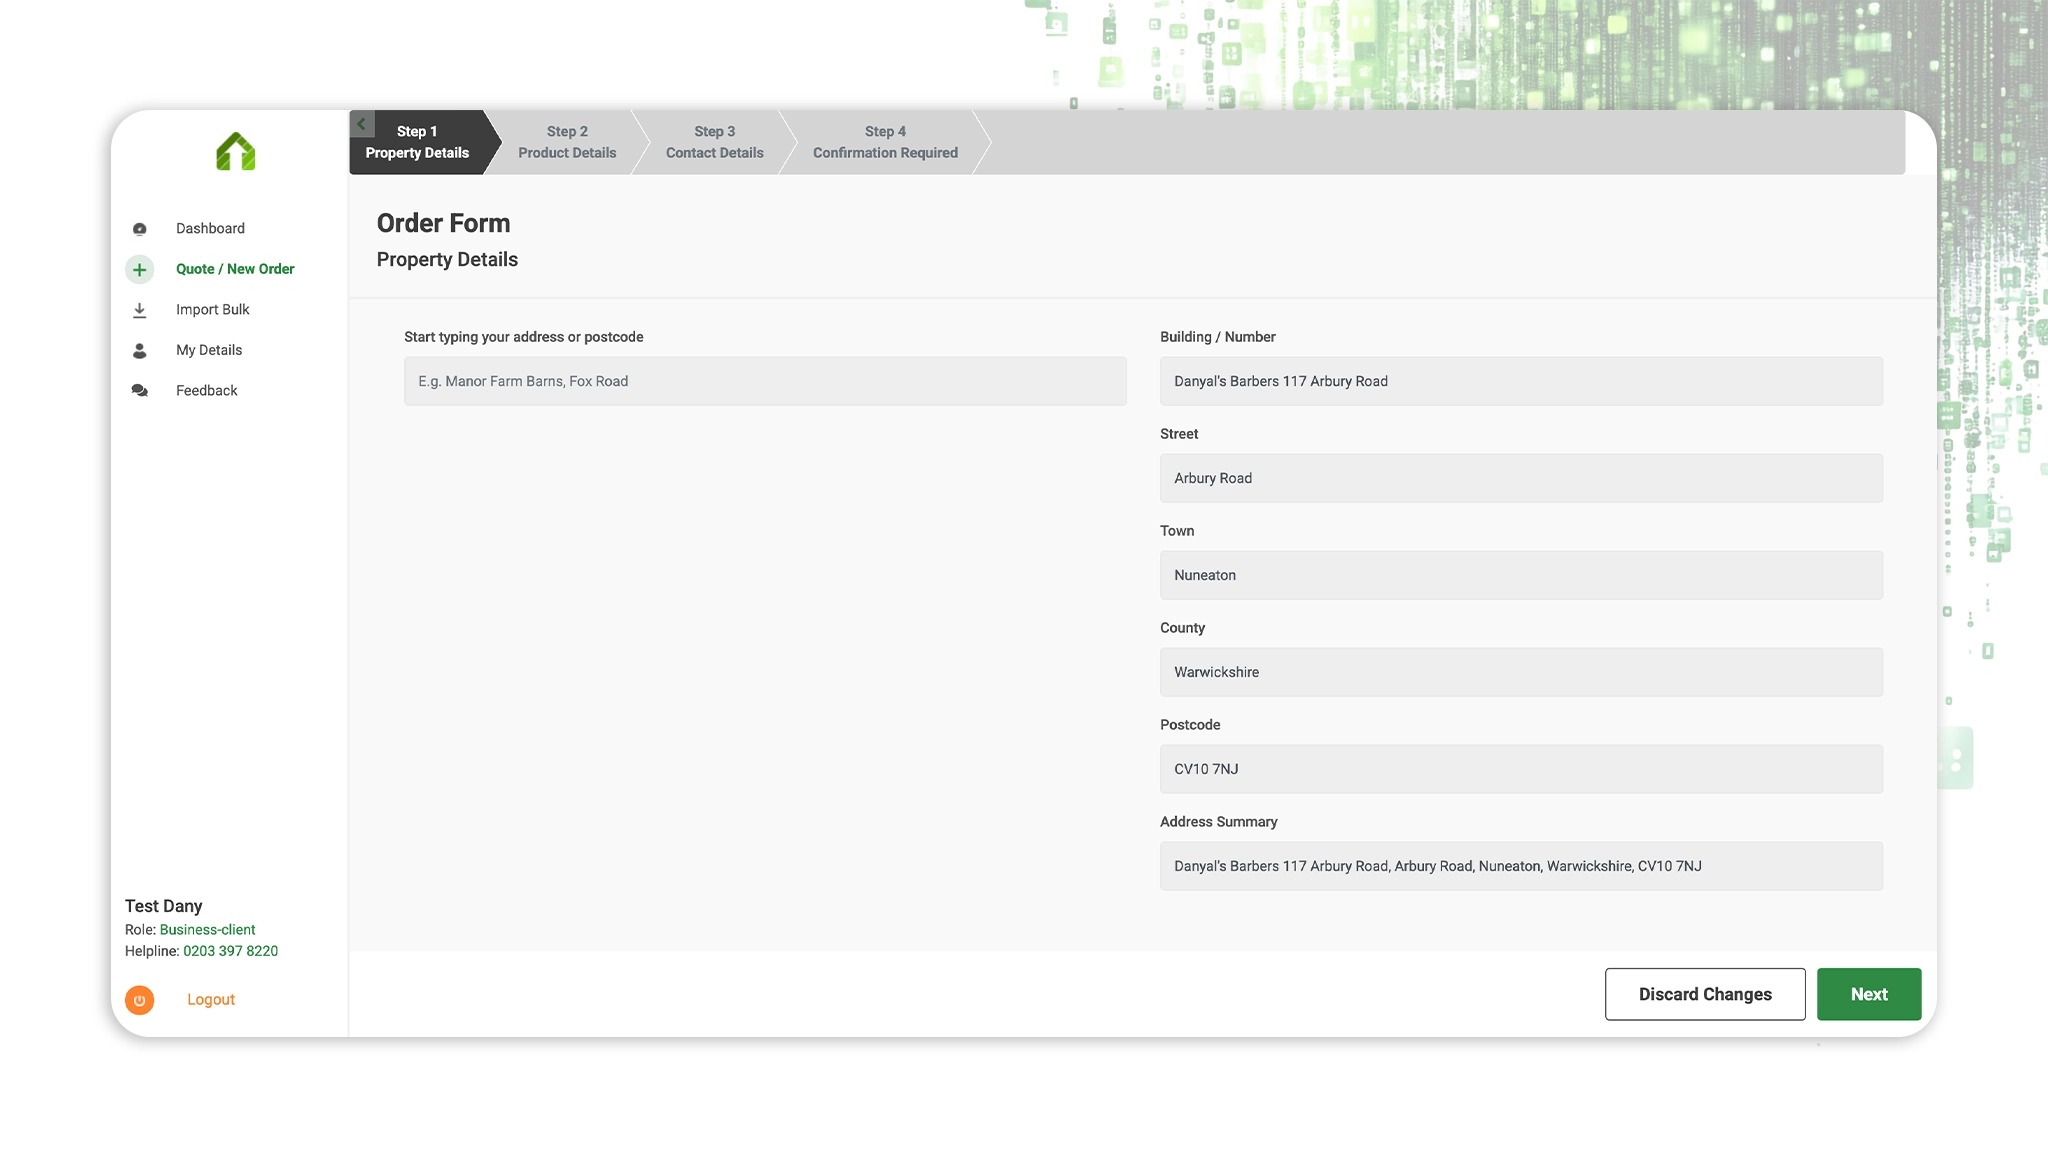Select Step 1 Property Details tab
The height and width of the screenshot is (1152, 2048).
click(x=417, y=143)
